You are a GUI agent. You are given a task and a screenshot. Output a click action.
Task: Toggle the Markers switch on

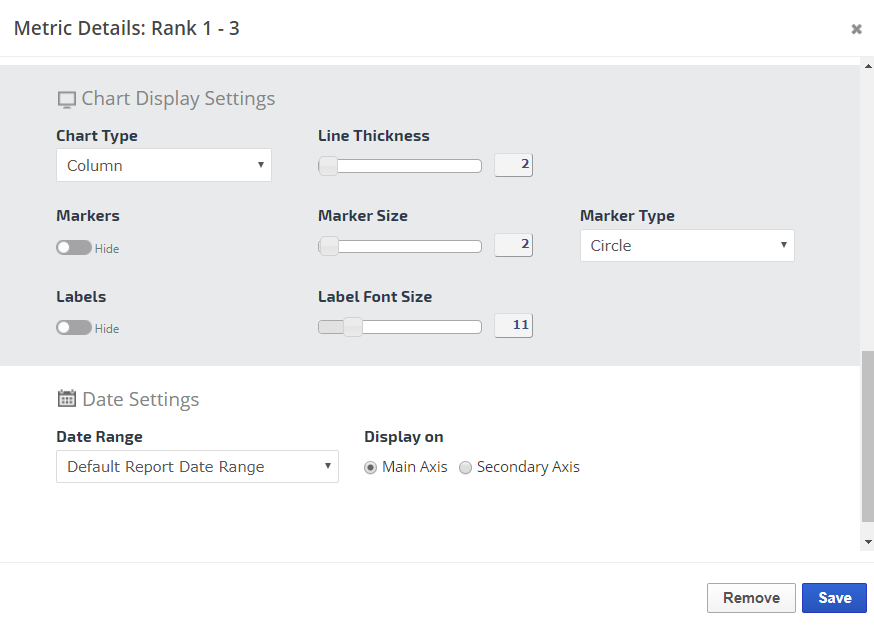point(74,247)
